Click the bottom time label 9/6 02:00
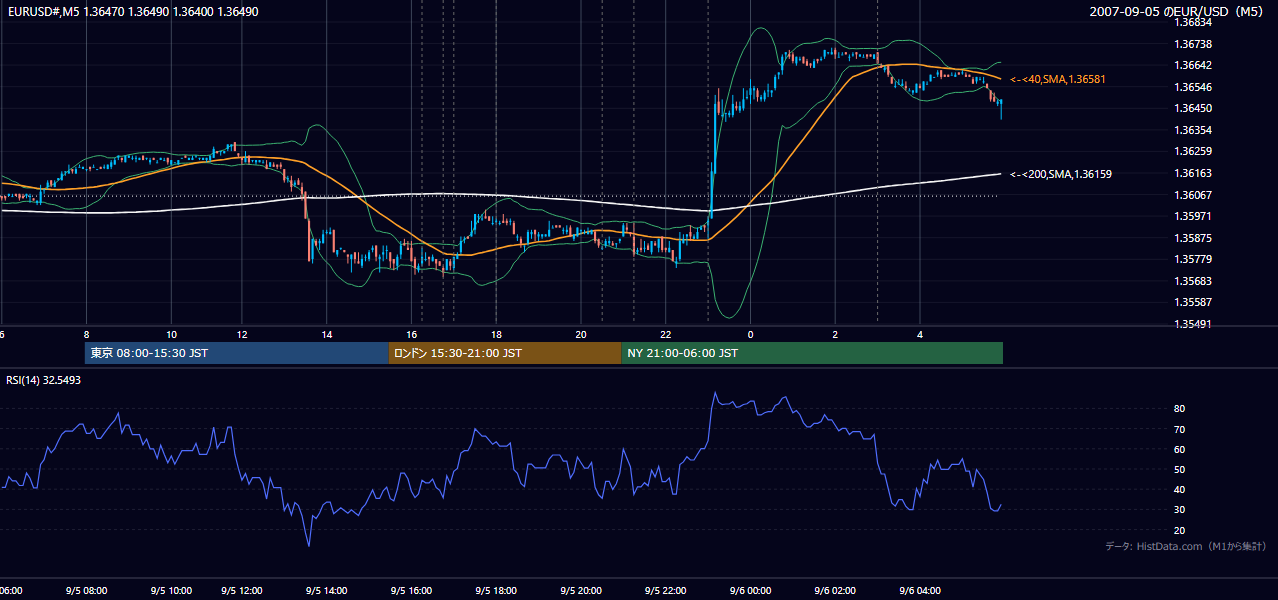Viewport: 1278px width, 600px height. [x=835, y=591]
